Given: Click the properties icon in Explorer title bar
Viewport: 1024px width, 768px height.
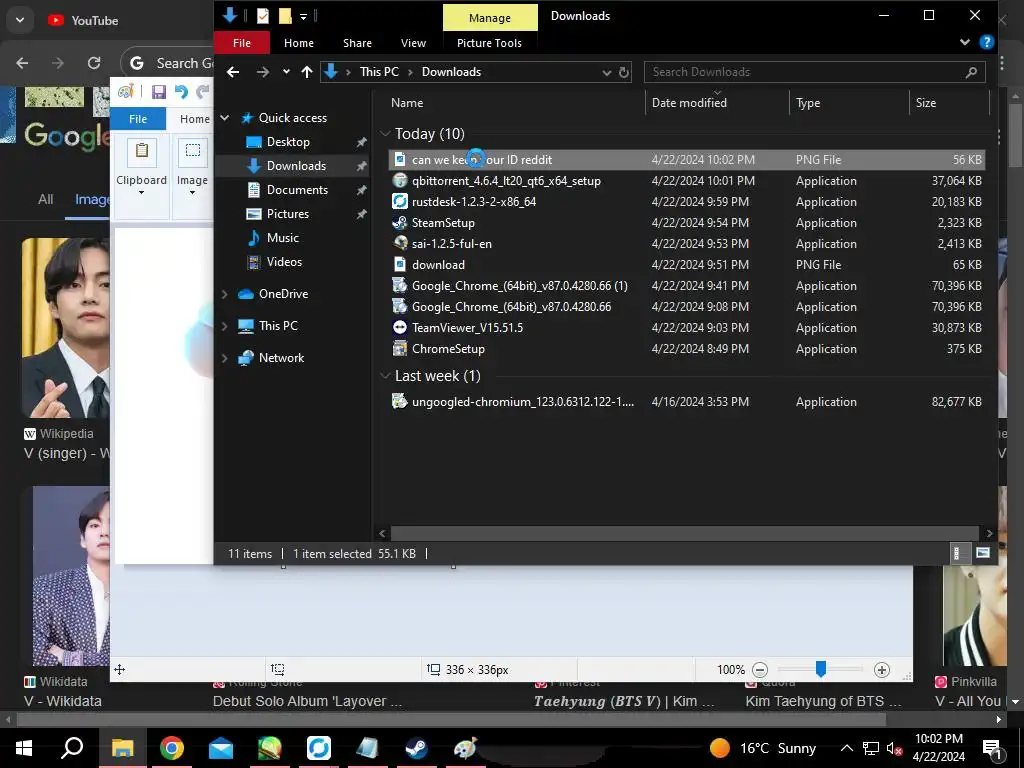Looking at the screenshot, I should (x=263, y=16).
